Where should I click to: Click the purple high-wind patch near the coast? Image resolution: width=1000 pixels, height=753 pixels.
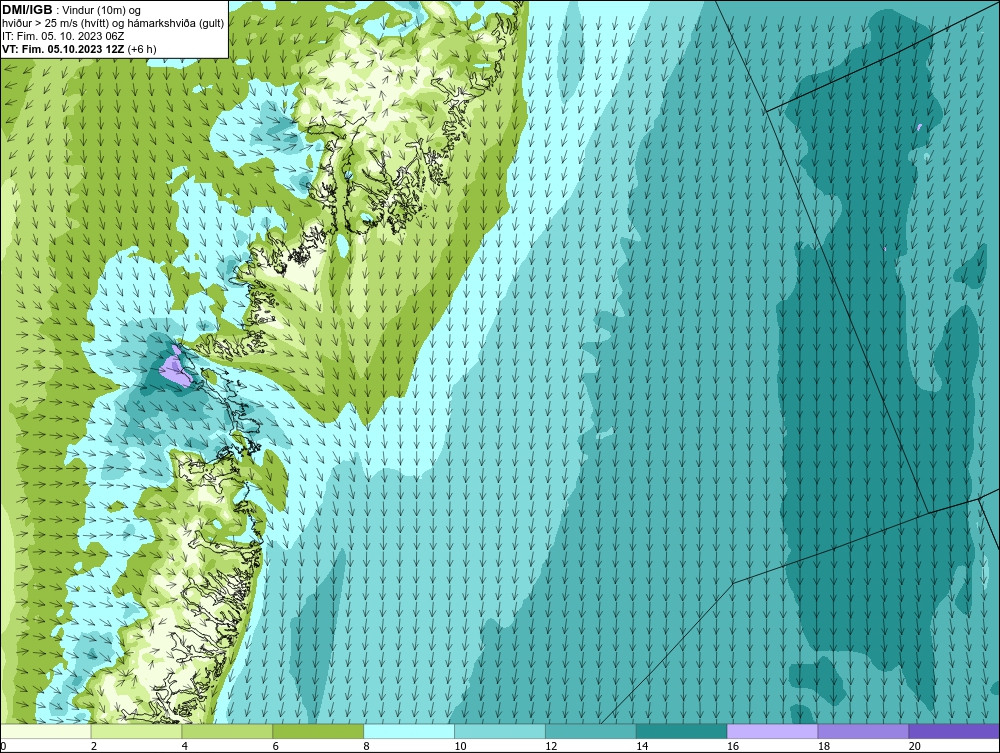175,369
